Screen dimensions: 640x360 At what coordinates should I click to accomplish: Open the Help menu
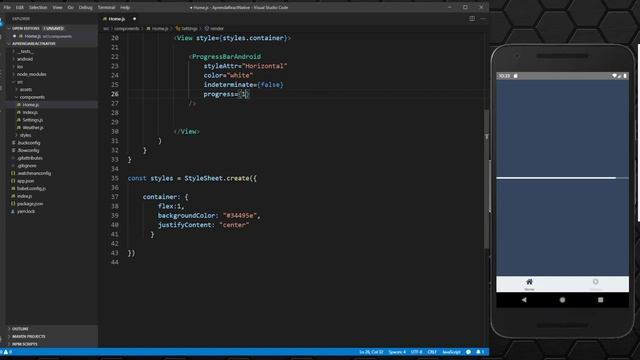pyautogui.click(x=125, y=7)
